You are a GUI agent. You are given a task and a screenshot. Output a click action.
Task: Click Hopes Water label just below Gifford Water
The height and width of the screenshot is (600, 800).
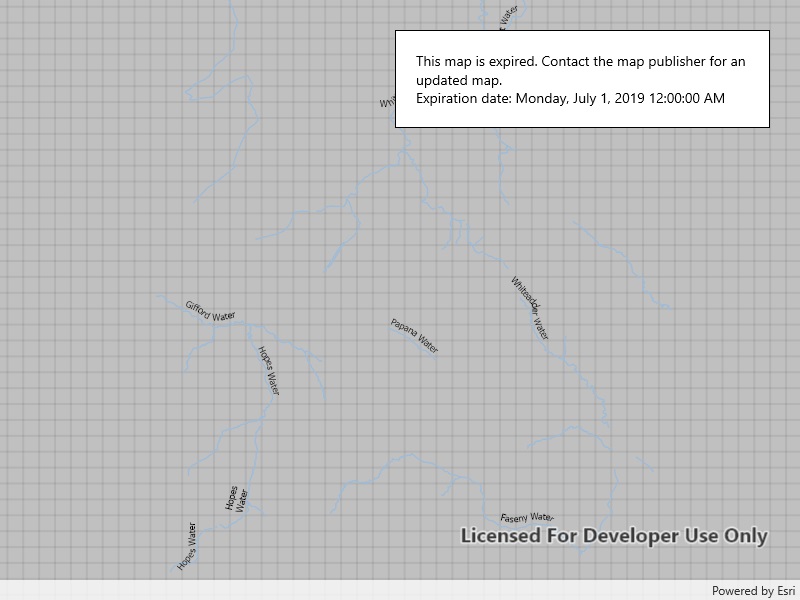(268, 371)
